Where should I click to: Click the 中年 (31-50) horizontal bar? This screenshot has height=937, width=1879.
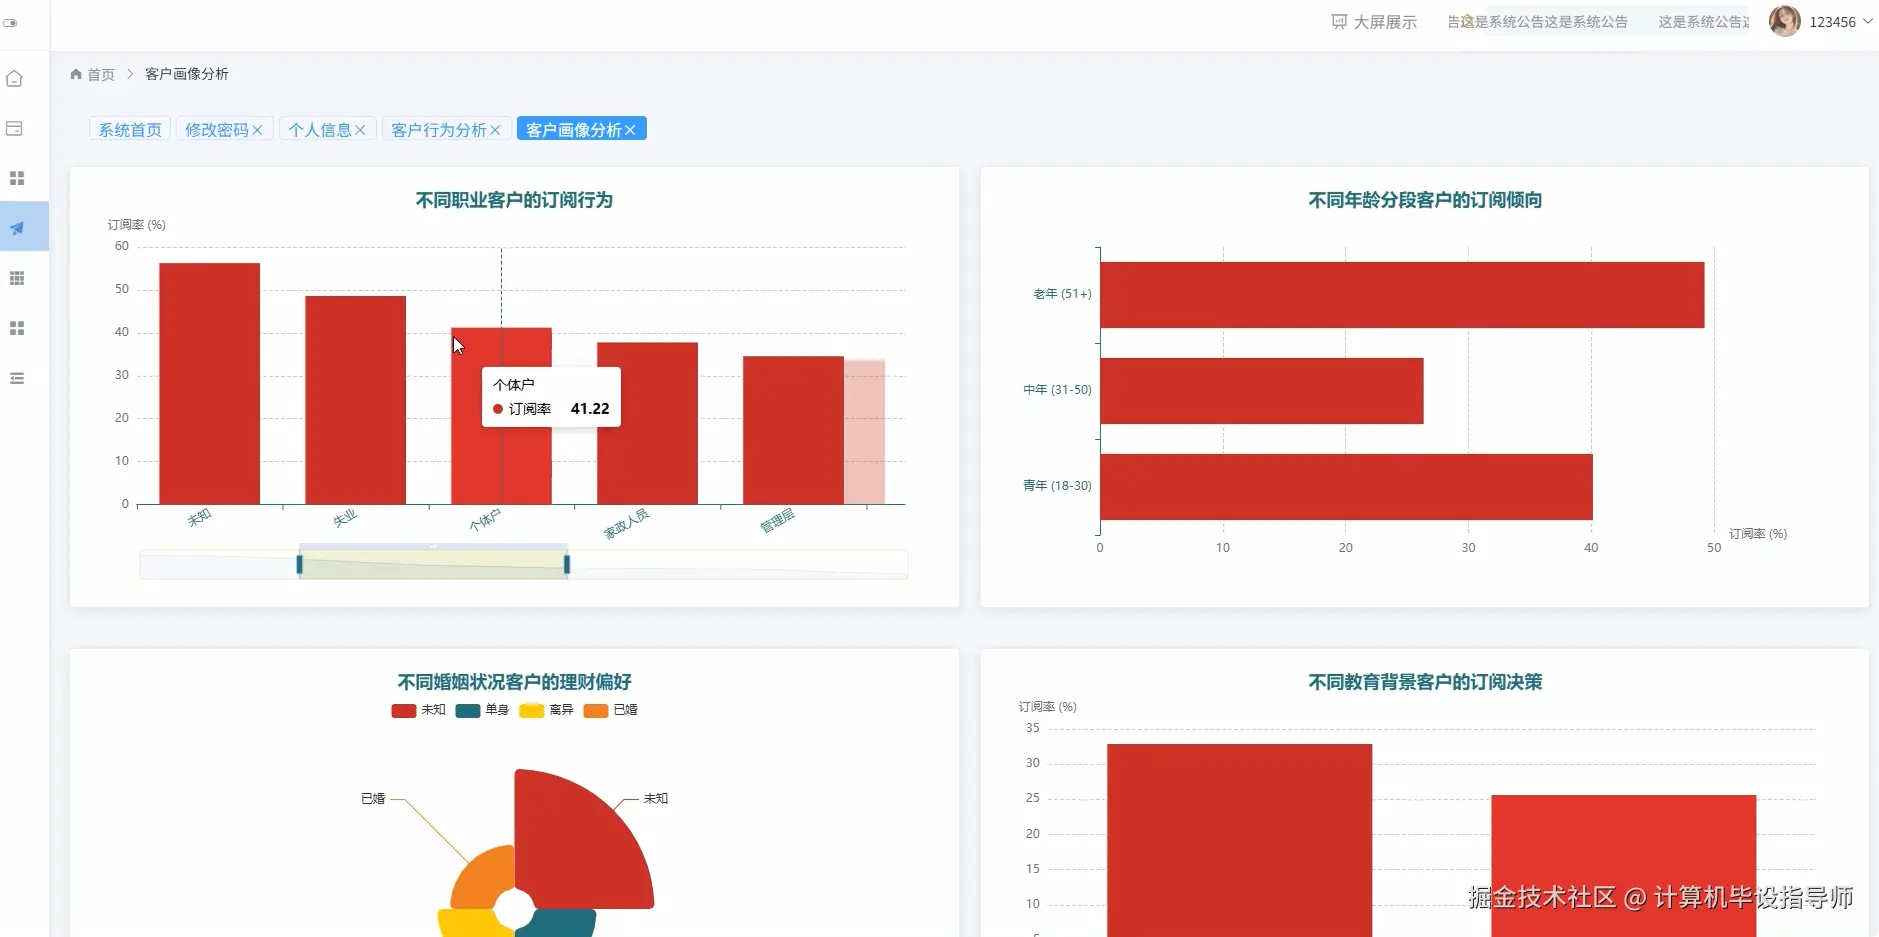(1261, 391)
